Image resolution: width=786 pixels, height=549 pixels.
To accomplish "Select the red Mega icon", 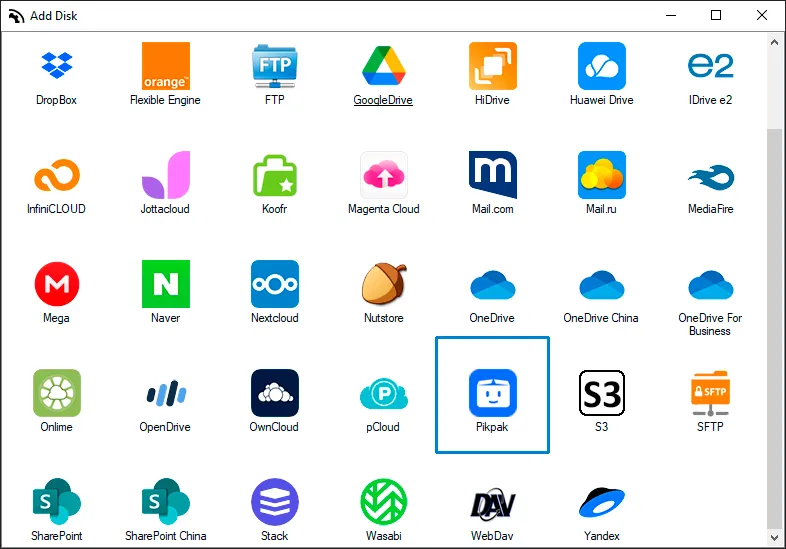I will tap(57, 284).
